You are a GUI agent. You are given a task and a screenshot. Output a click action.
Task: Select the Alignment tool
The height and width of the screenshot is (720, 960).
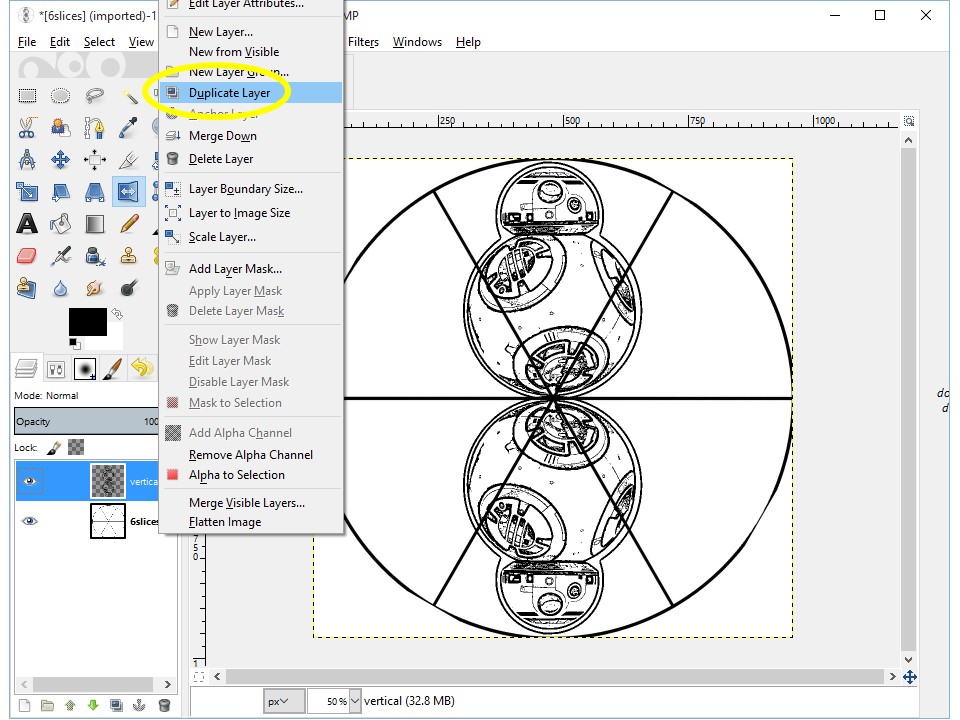(94, 160)
